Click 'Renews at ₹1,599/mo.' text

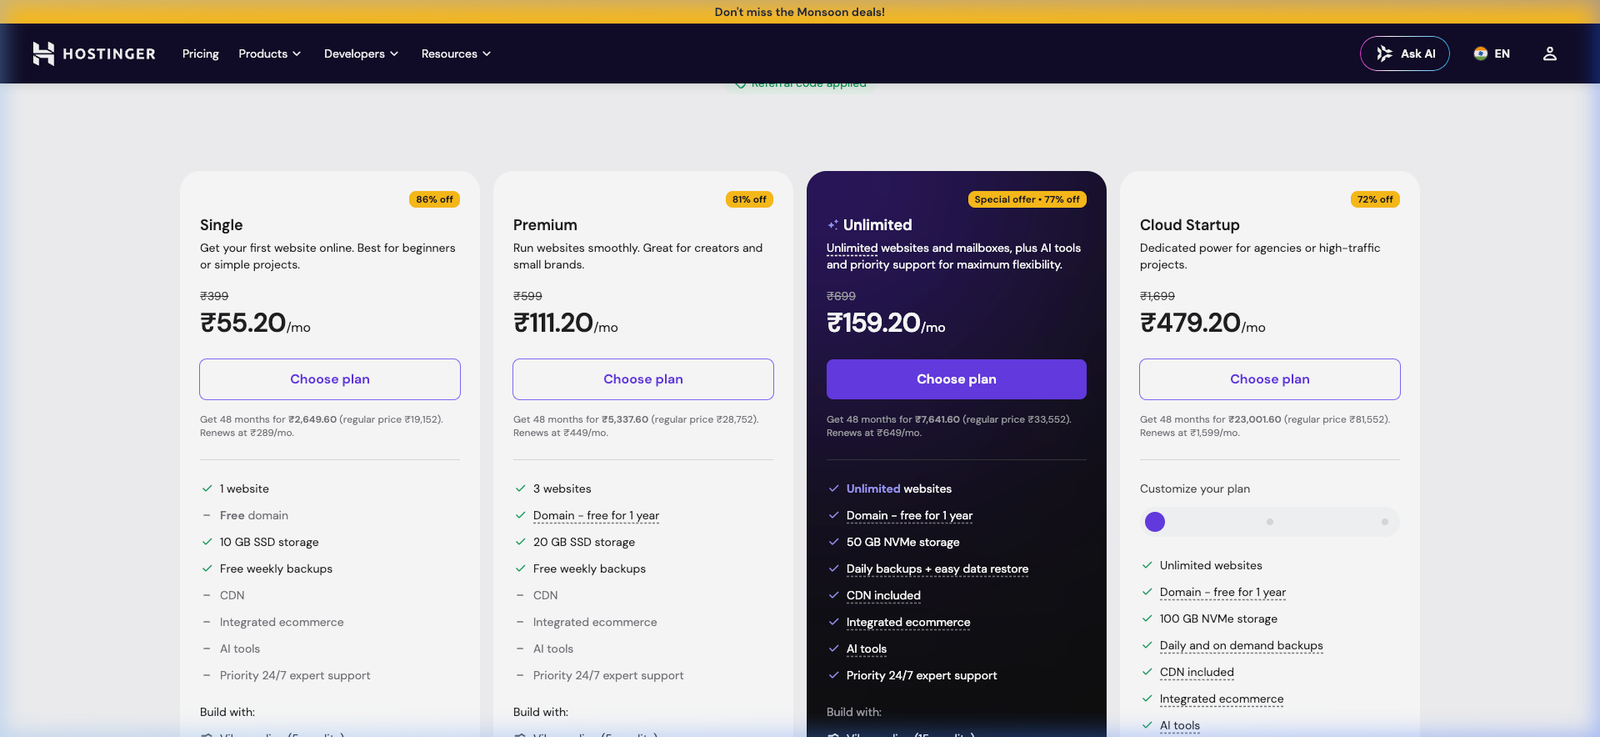click(x=1190, y=433)
